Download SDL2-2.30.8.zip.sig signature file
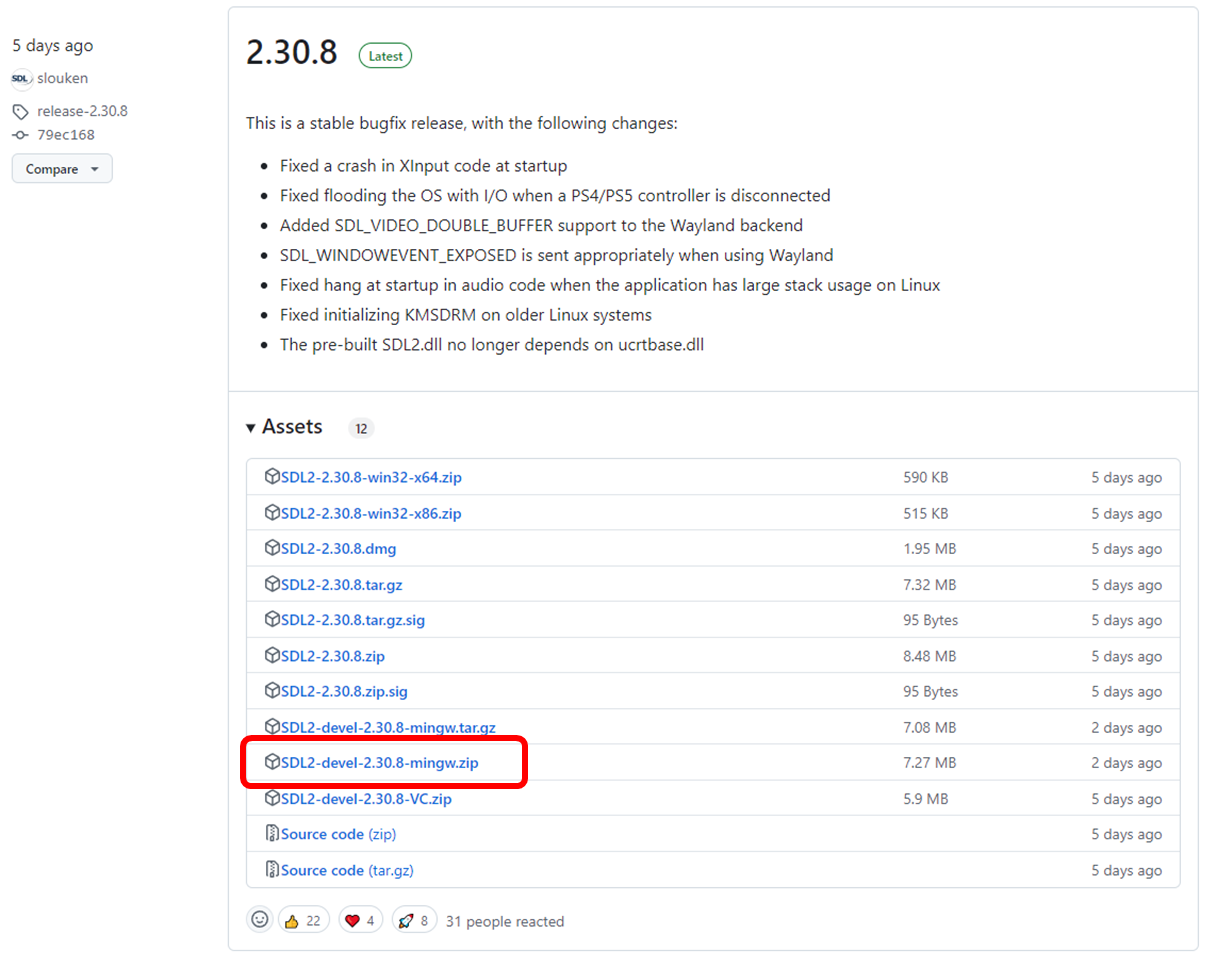This screenshot has height=967, width=1217. point(344,692)
